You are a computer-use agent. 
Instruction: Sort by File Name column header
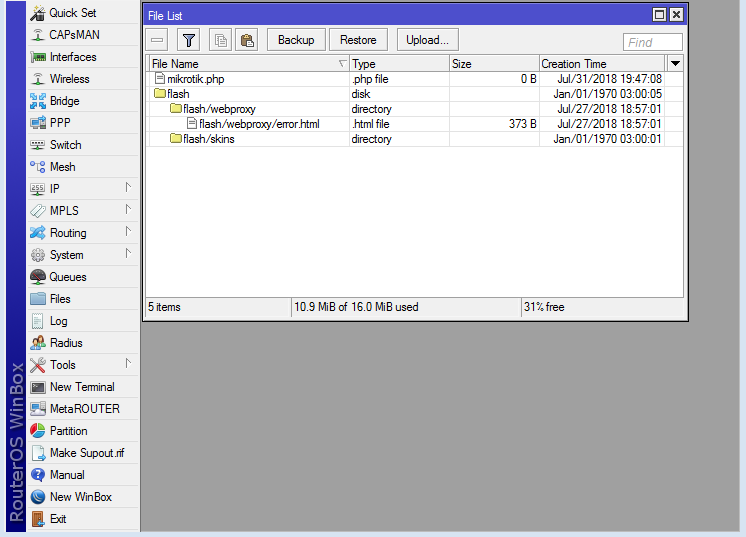(x=249, y=64)
